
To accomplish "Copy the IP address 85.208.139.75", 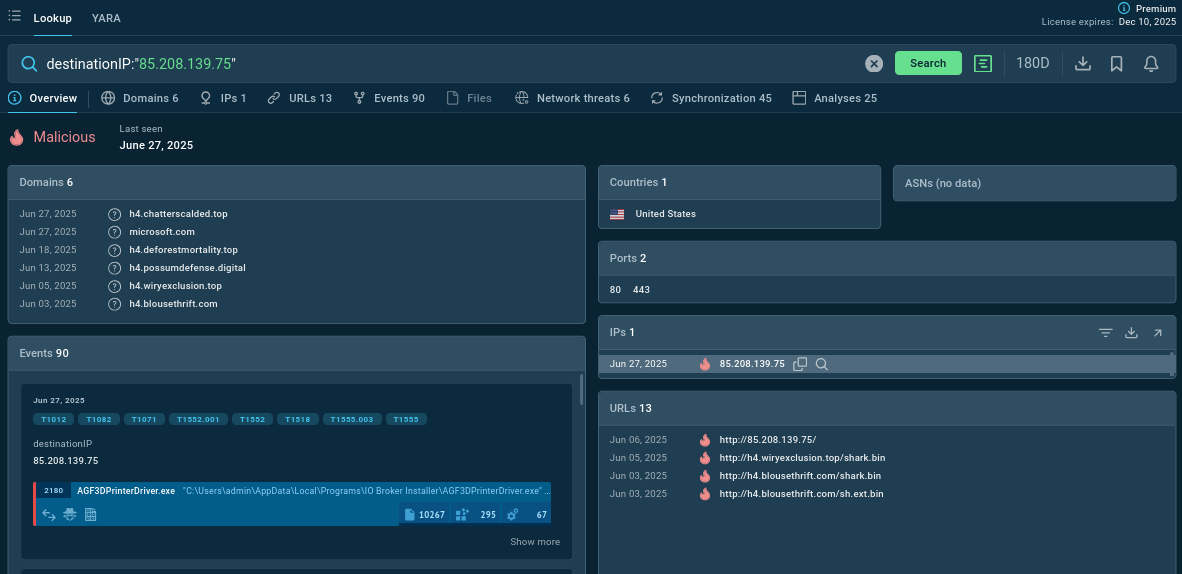I will pyautogui.click(x=800, y=364).
